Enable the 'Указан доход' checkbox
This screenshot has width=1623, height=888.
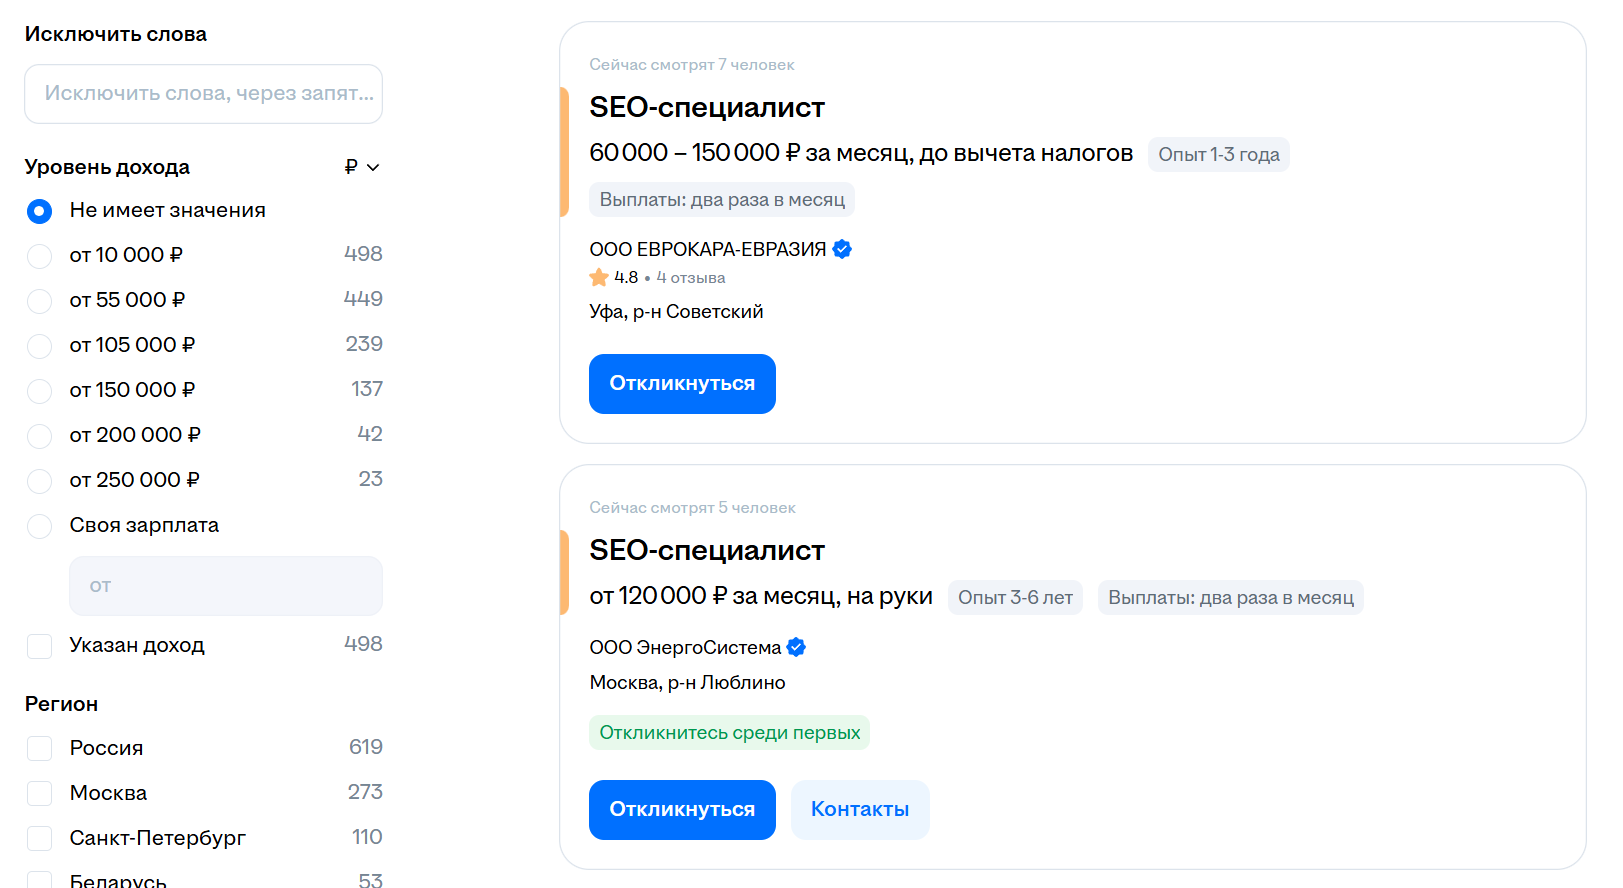(40, 646)
